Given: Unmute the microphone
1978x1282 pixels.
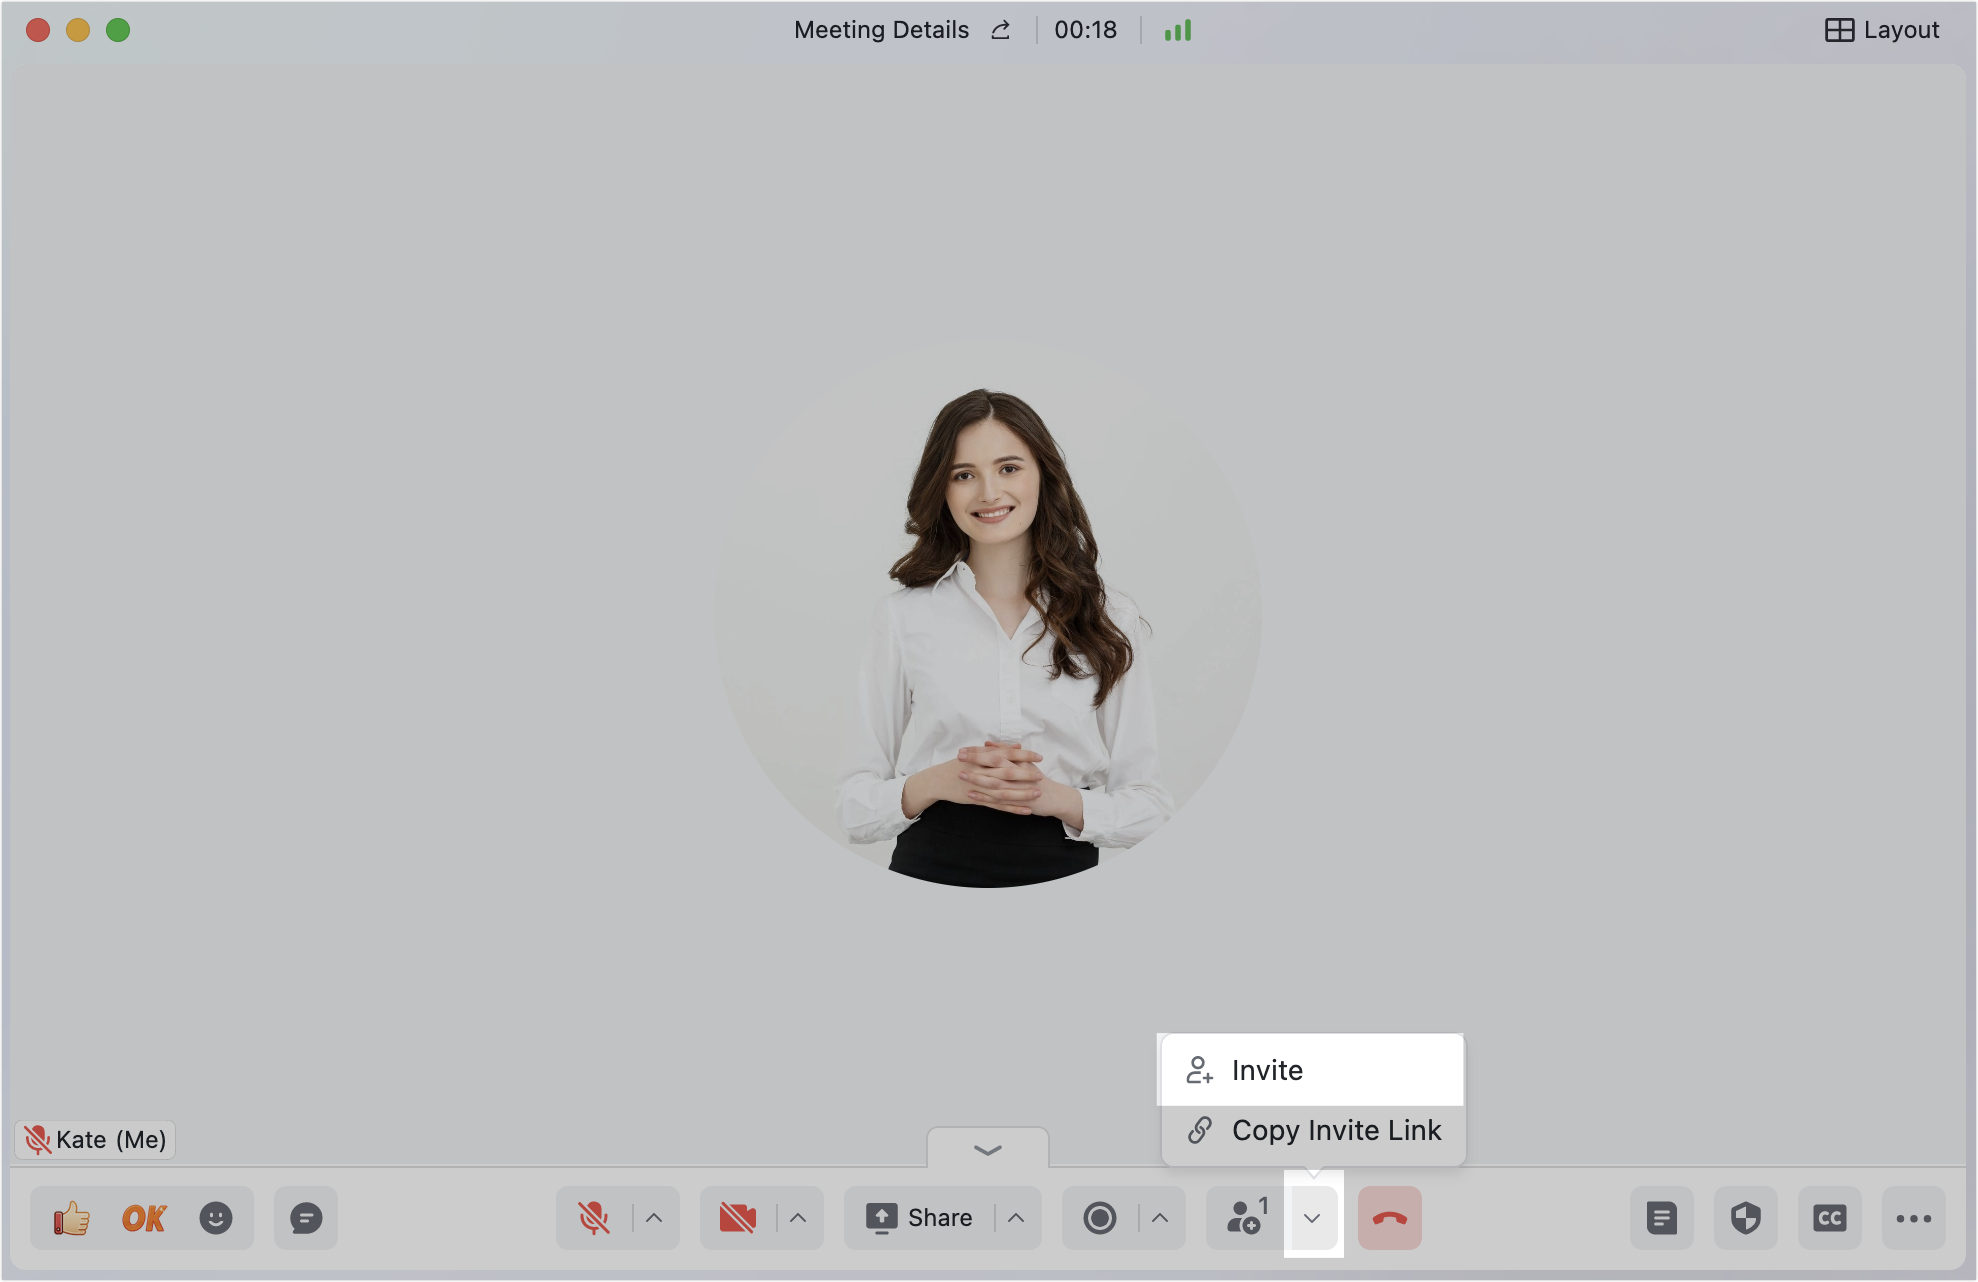Looking at the screenshot, I should coord(594,1218).
